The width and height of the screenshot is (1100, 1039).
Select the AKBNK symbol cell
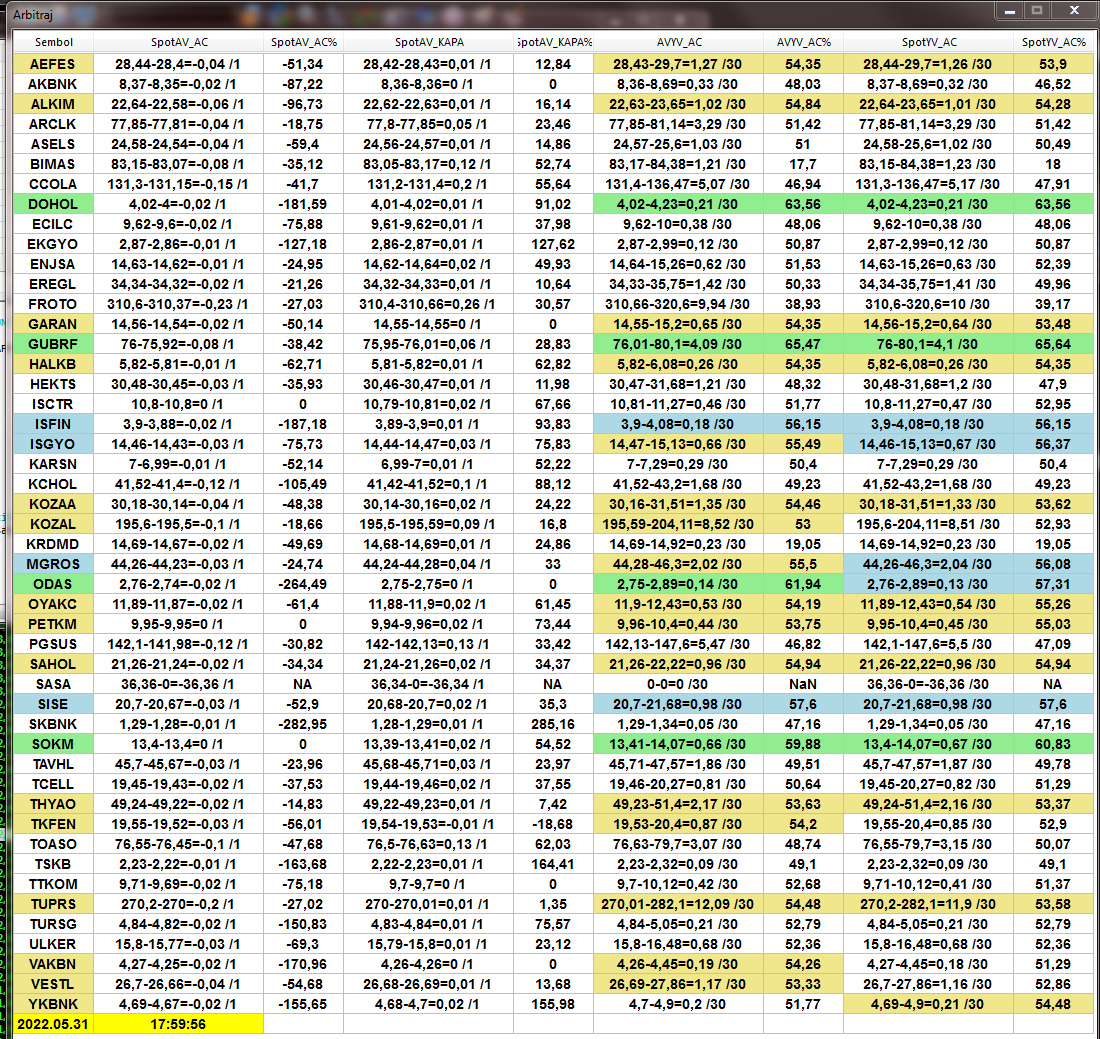(53, 84)
